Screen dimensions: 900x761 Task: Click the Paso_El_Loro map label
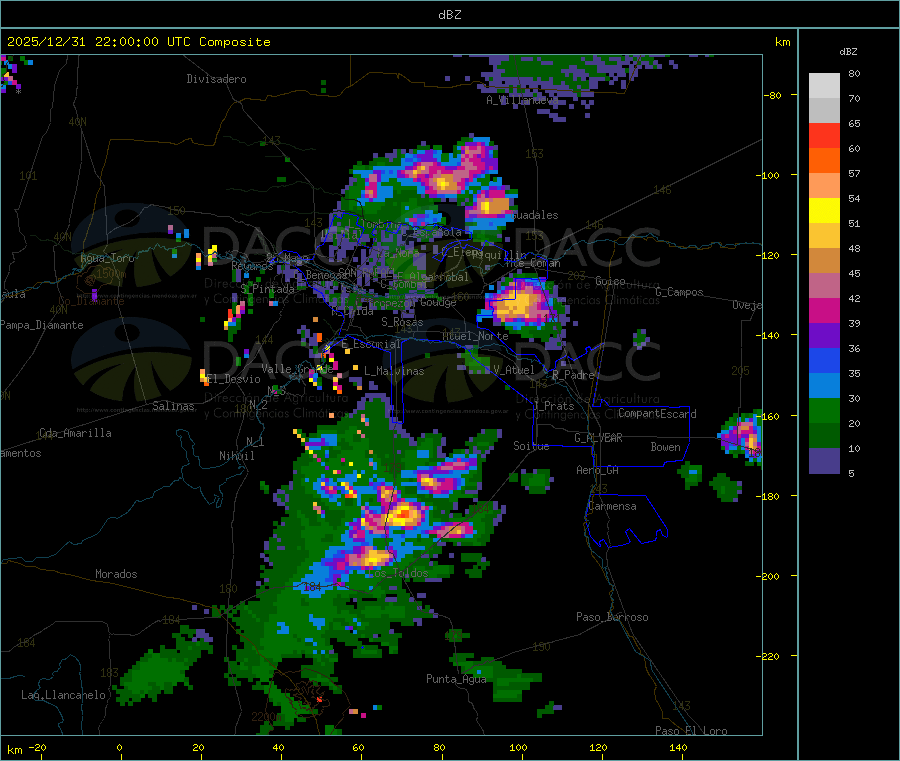tap(691, 731)
